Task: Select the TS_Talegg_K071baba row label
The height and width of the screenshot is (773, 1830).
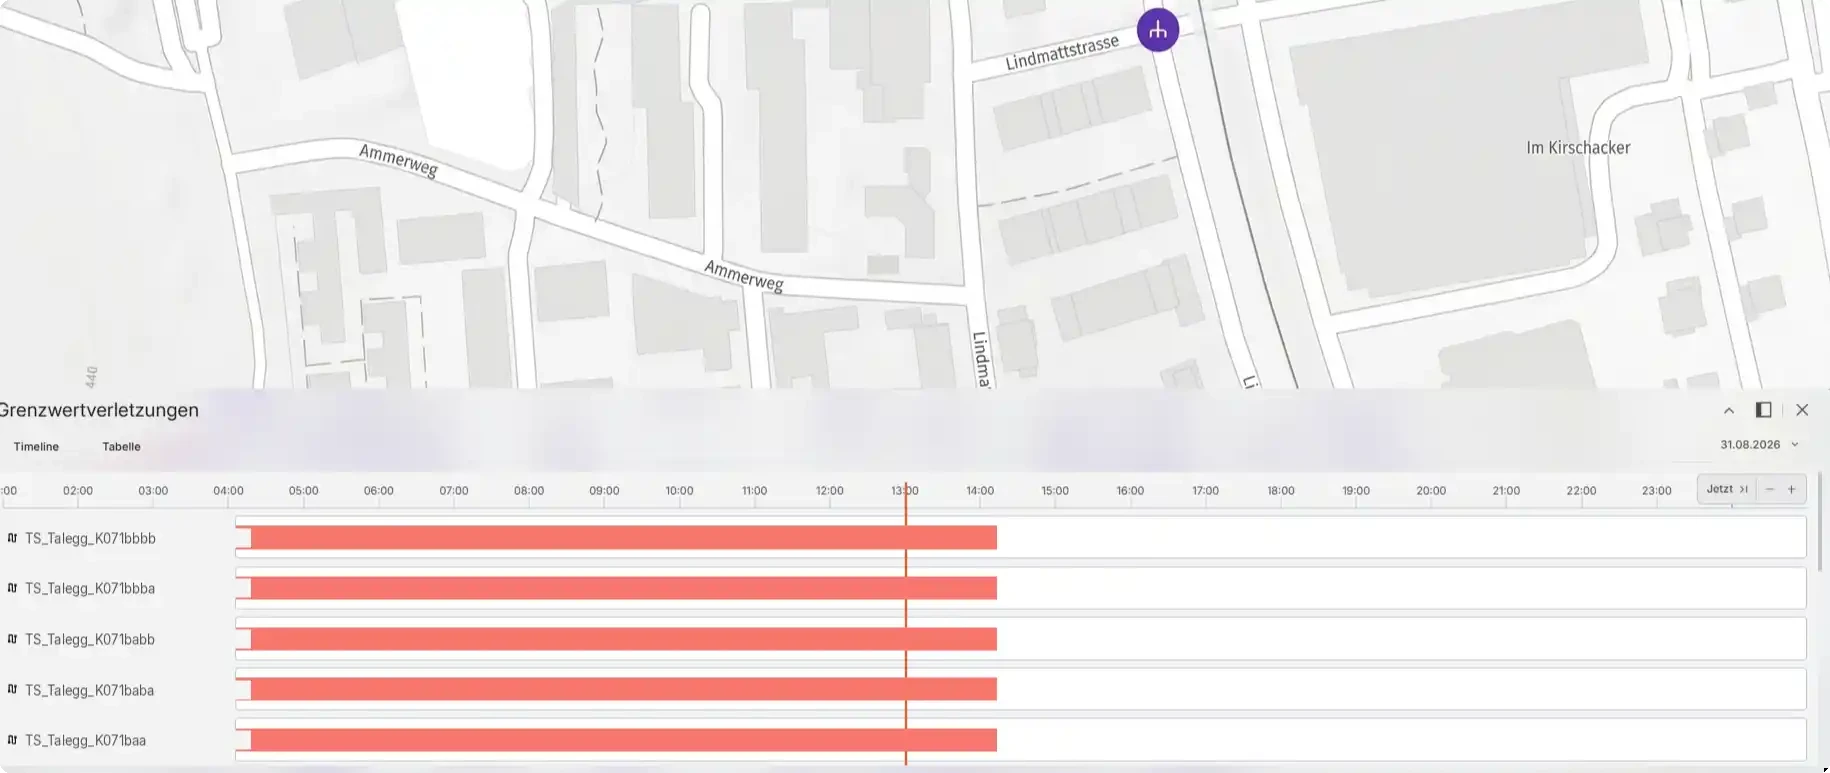Action: [90, 690]
